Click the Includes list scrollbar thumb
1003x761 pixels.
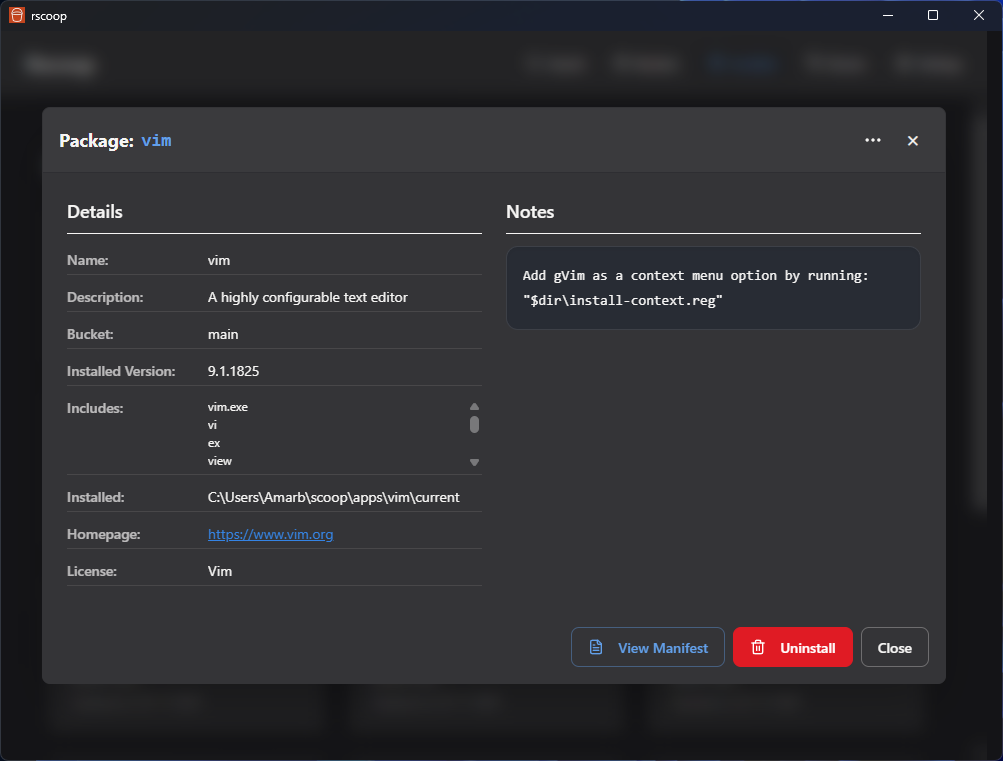tap(474, 425)
